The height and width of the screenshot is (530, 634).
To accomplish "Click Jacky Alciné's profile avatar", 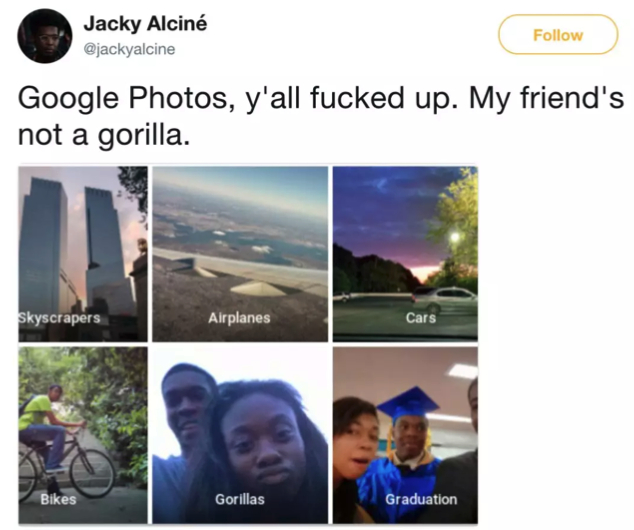I will 45,35.
